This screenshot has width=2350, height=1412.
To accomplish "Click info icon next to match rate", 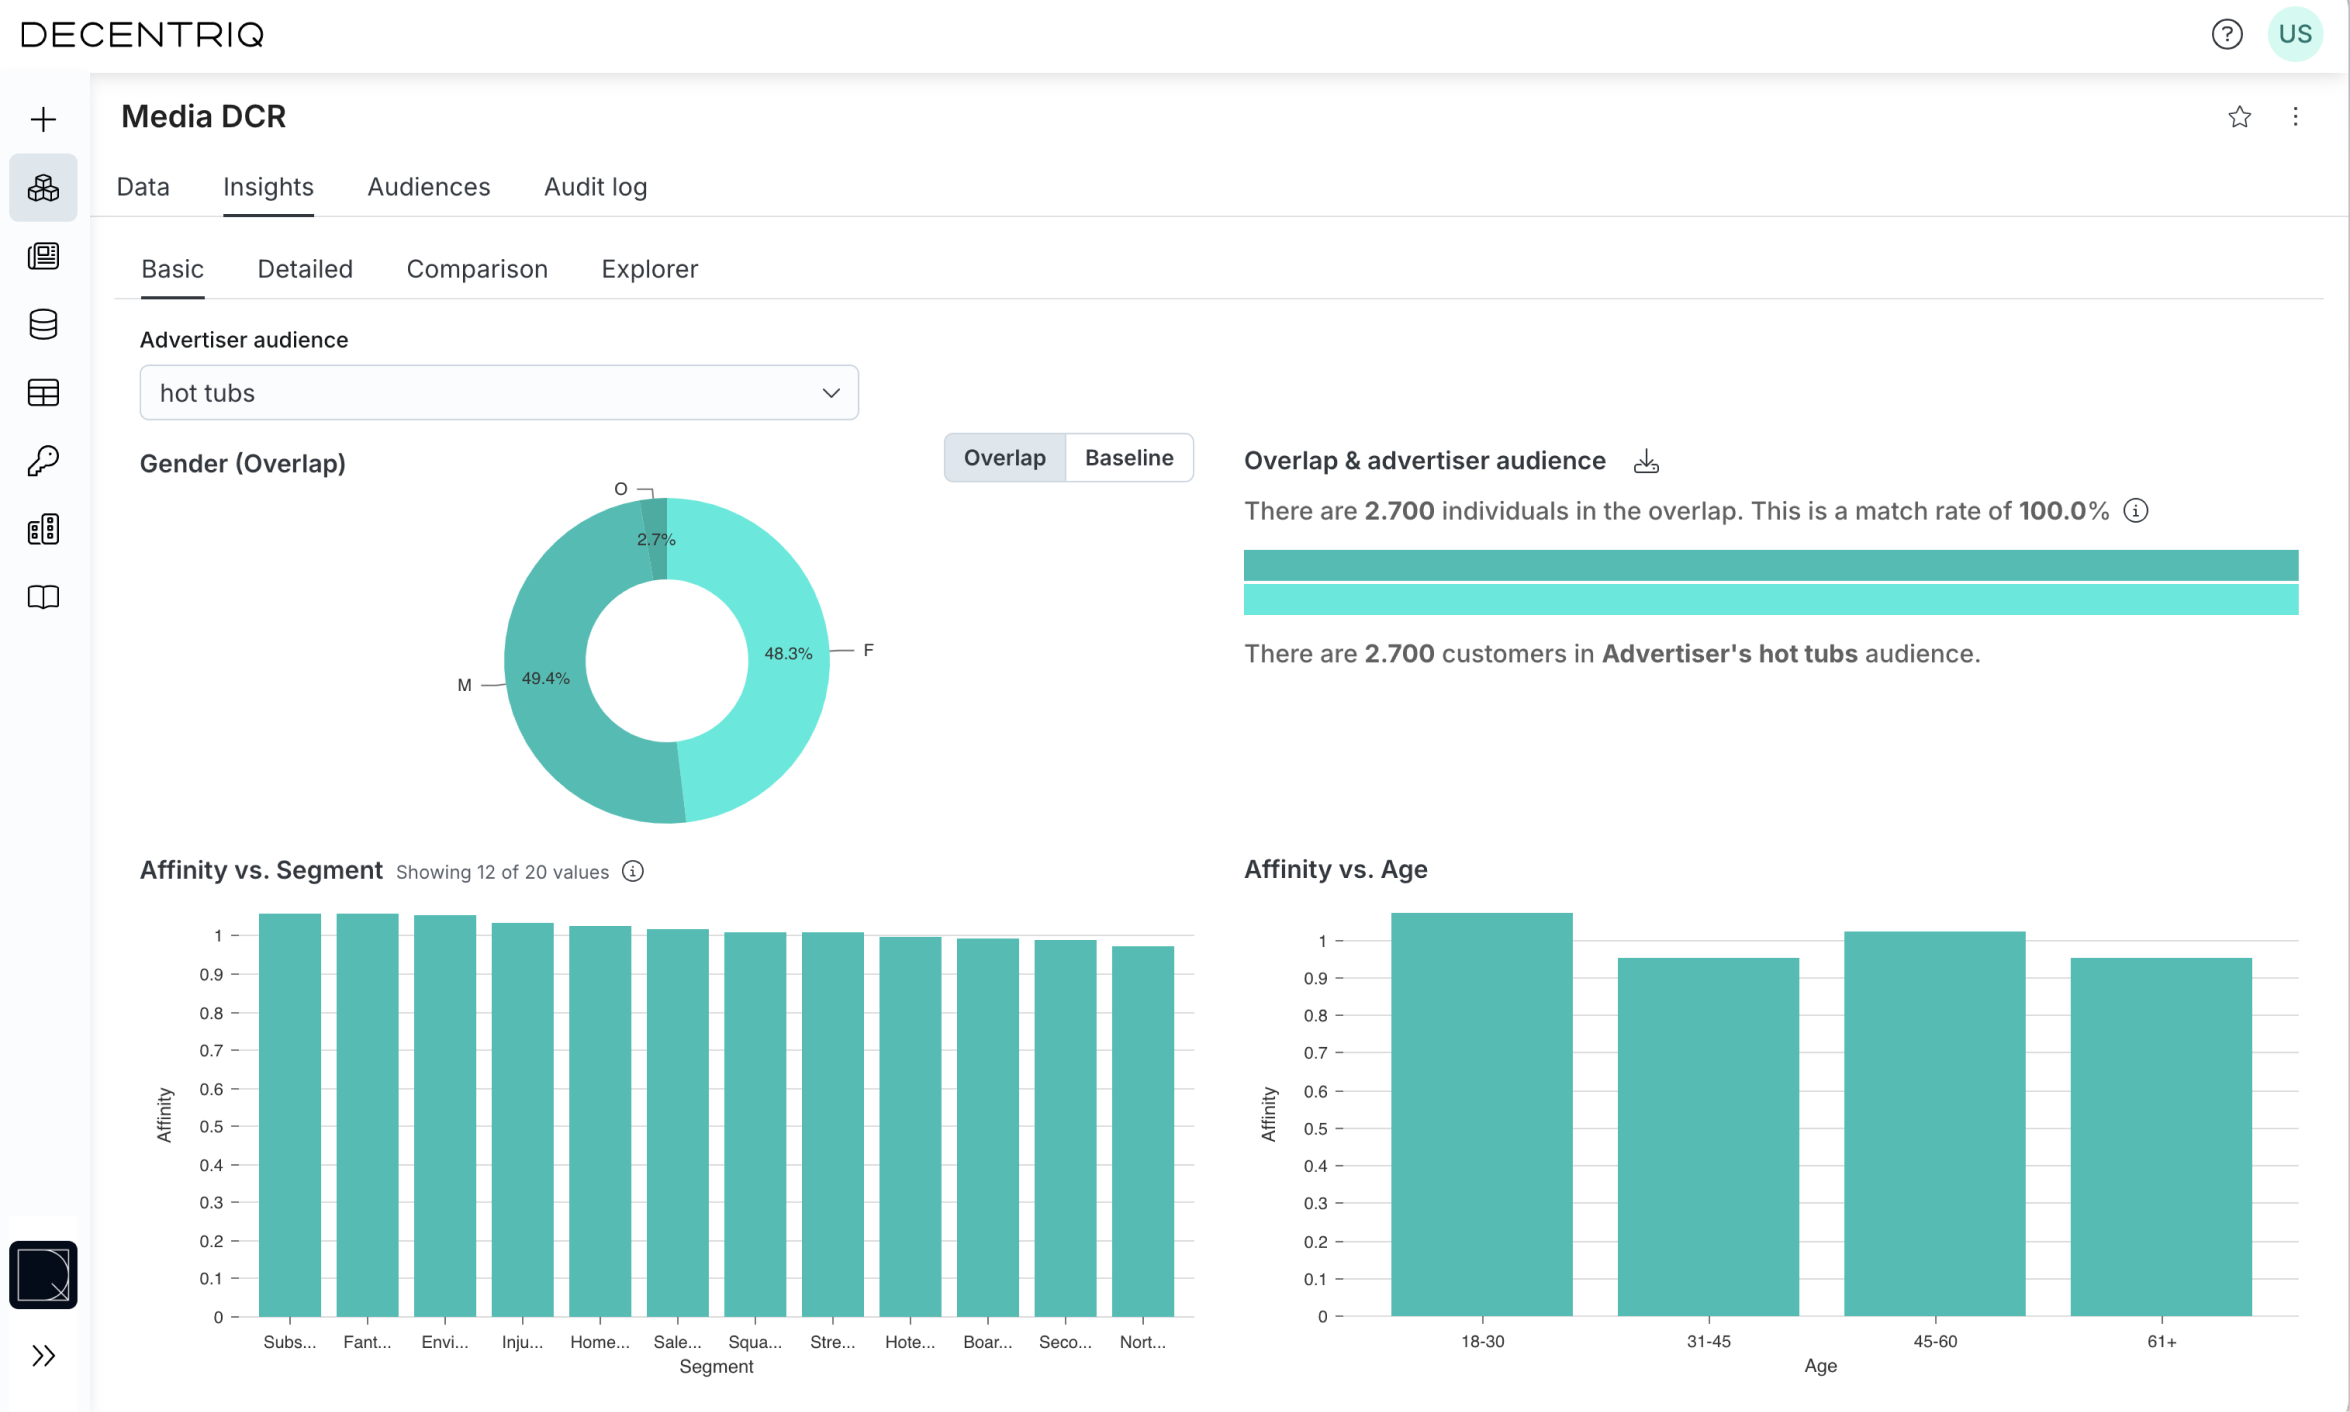I will click(2135, 511).
